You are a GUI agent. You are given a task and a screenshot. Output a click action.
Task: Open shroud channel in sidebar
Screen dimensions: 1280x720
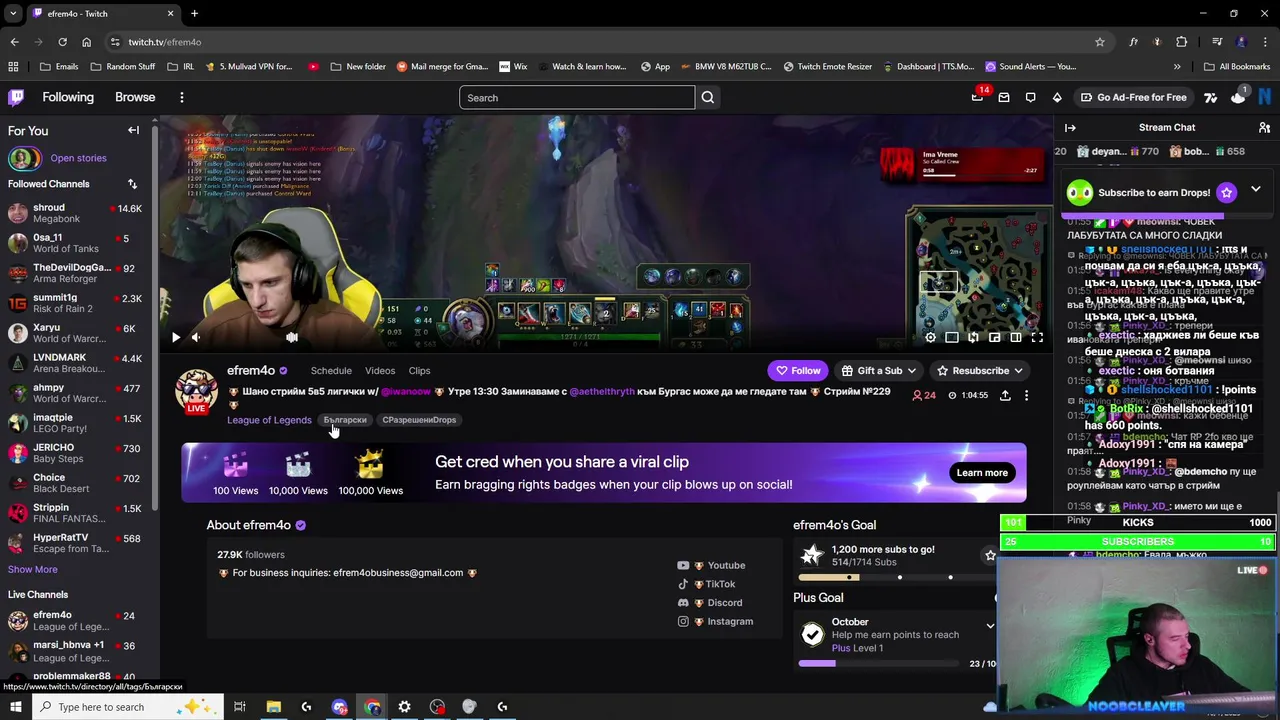[77, 213]
